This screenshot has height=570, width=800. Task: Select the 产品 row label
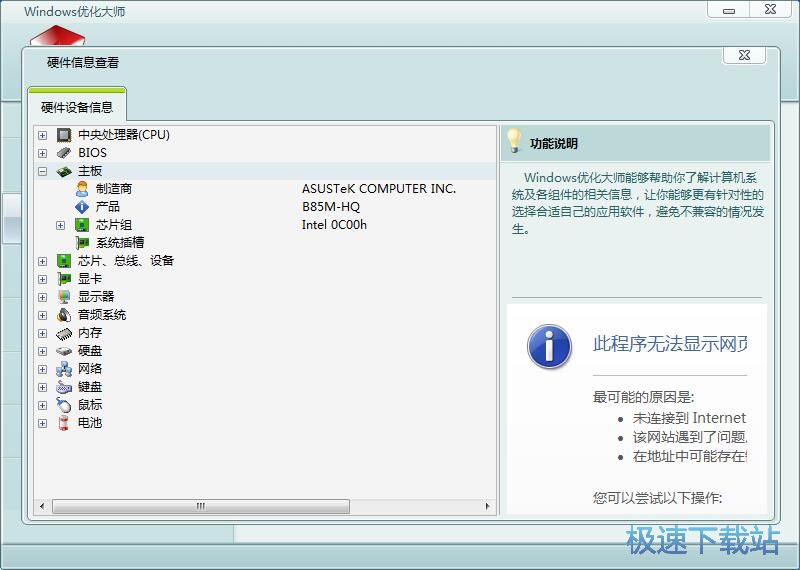pos(108,207)
